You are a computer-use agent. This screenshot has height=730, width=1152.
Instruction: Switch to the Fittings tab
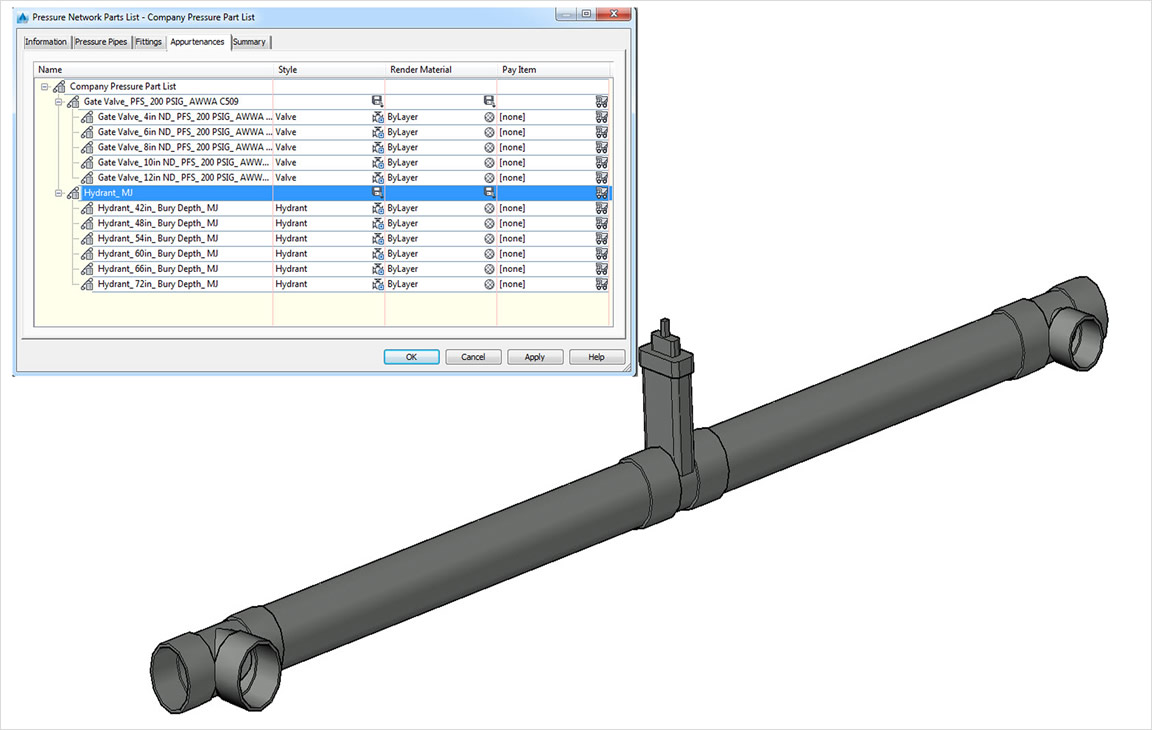148,42
